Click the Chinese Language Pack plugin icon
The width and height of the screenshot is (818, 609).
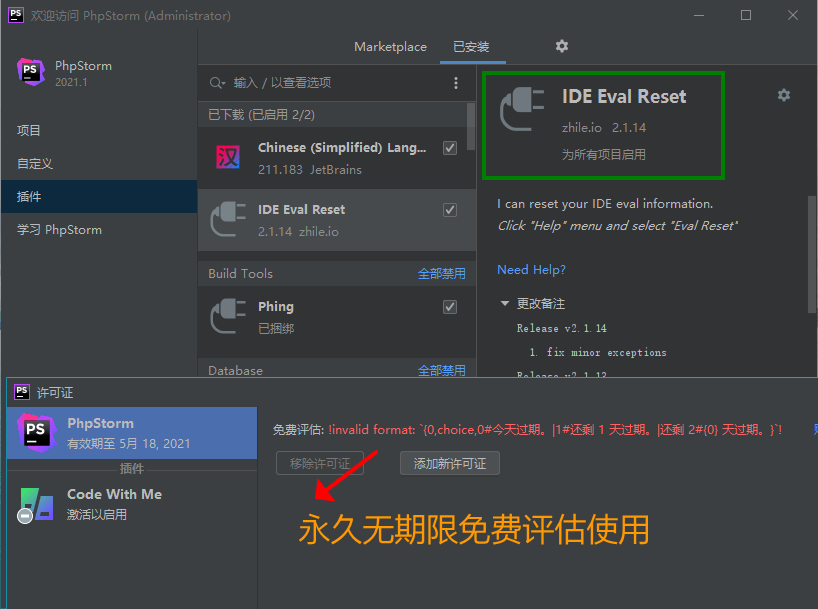[228, 157]
